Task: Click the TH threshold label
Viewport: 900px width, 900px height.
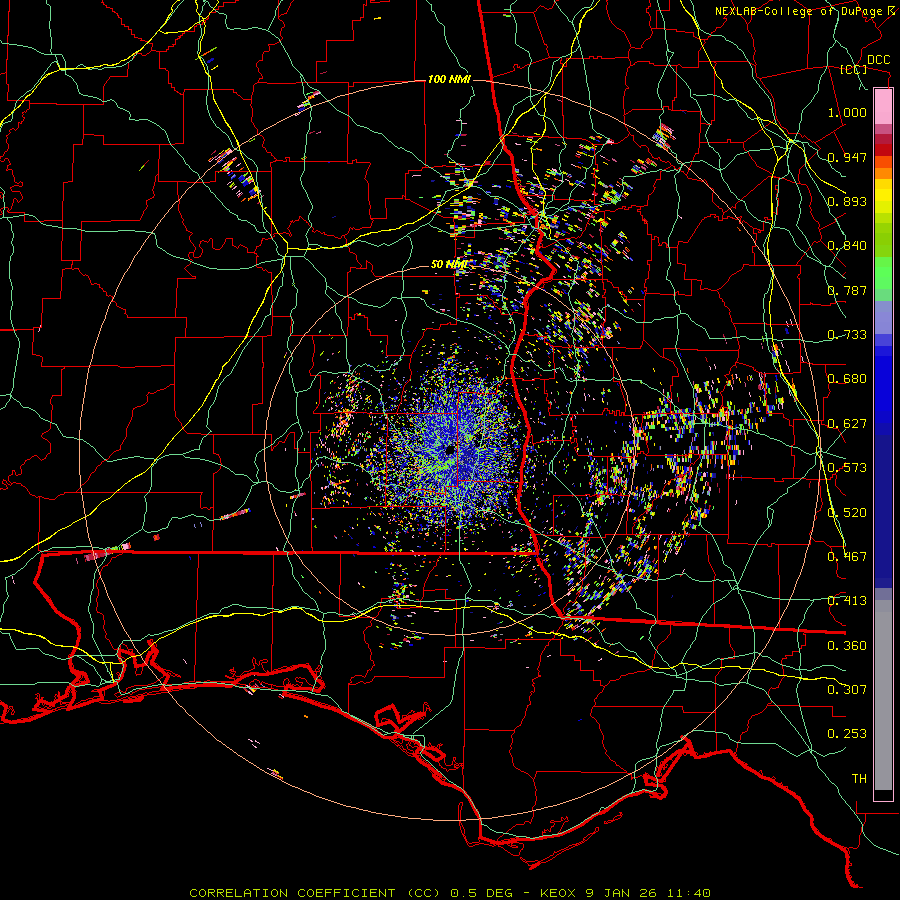Action: pos(859,779)
